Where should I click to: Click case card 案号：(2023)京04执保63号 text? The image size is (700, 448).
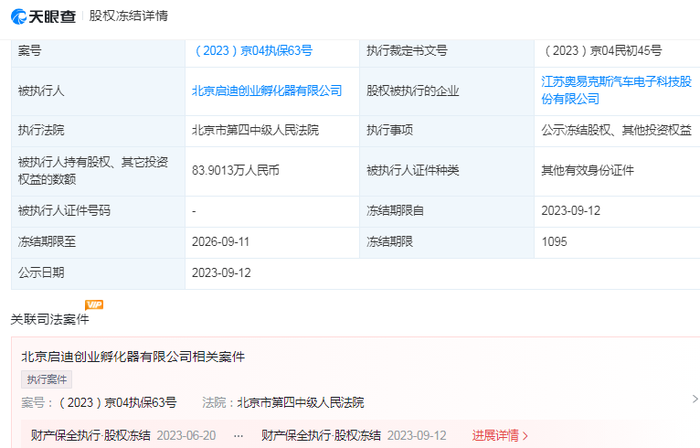coord(99,403)
